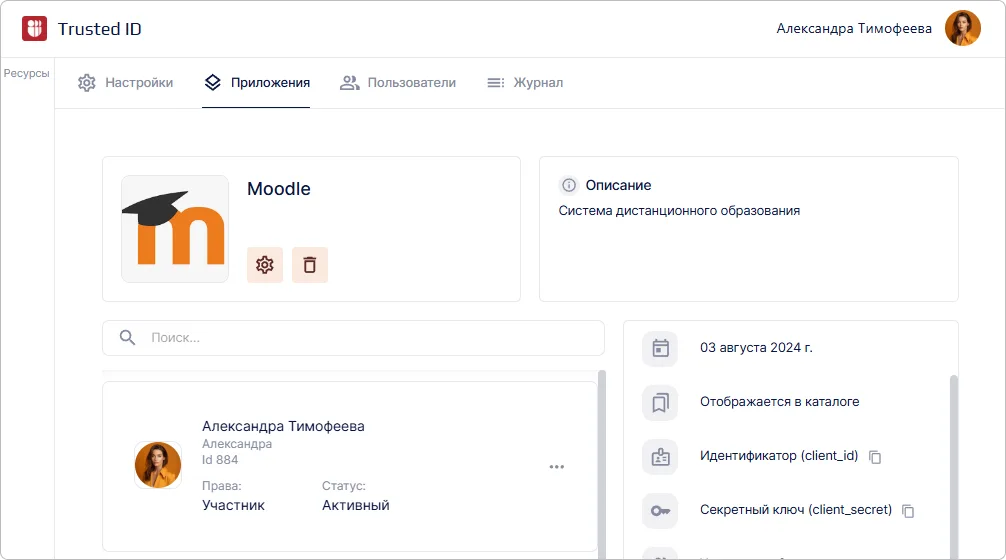Screen dimensions: 1006x560
Task: Open Moodle application settings gear
Action: coord(265,265)
